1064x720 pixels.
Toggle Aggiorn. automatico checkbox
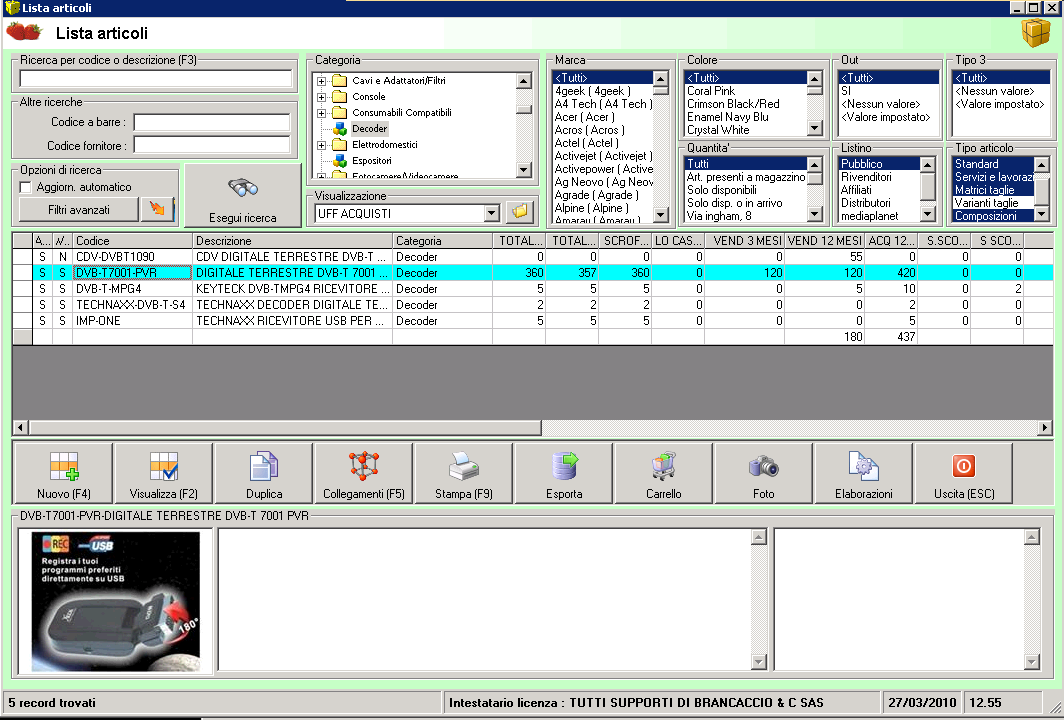27,187
